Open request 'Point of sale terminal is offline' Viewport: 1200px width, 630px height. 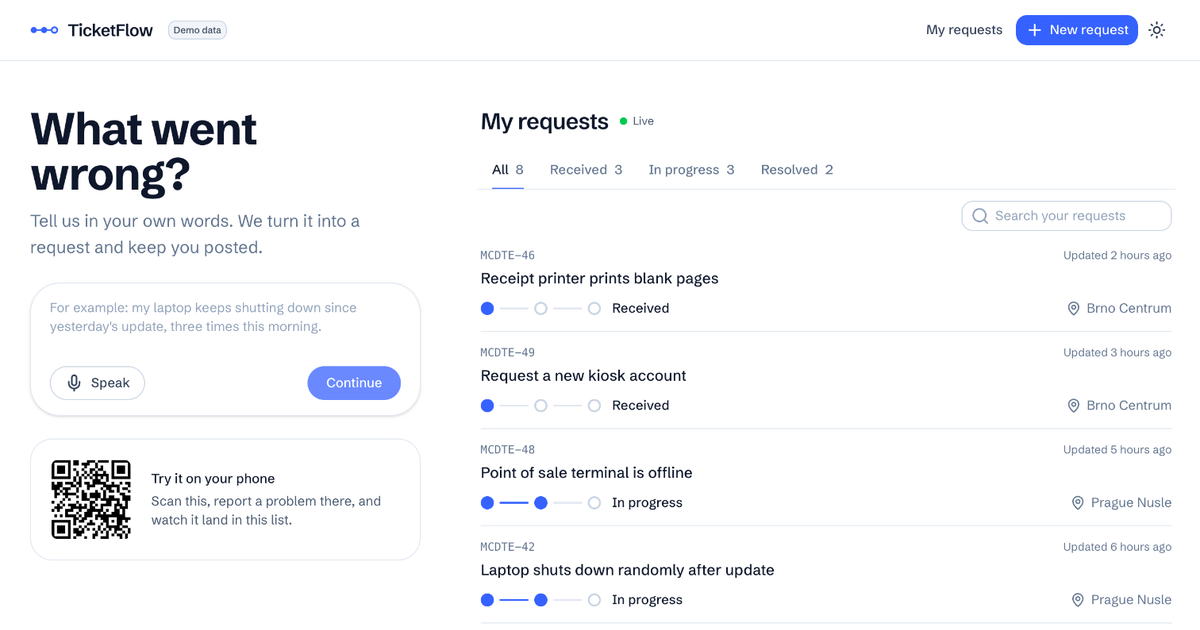coord(587,472)
